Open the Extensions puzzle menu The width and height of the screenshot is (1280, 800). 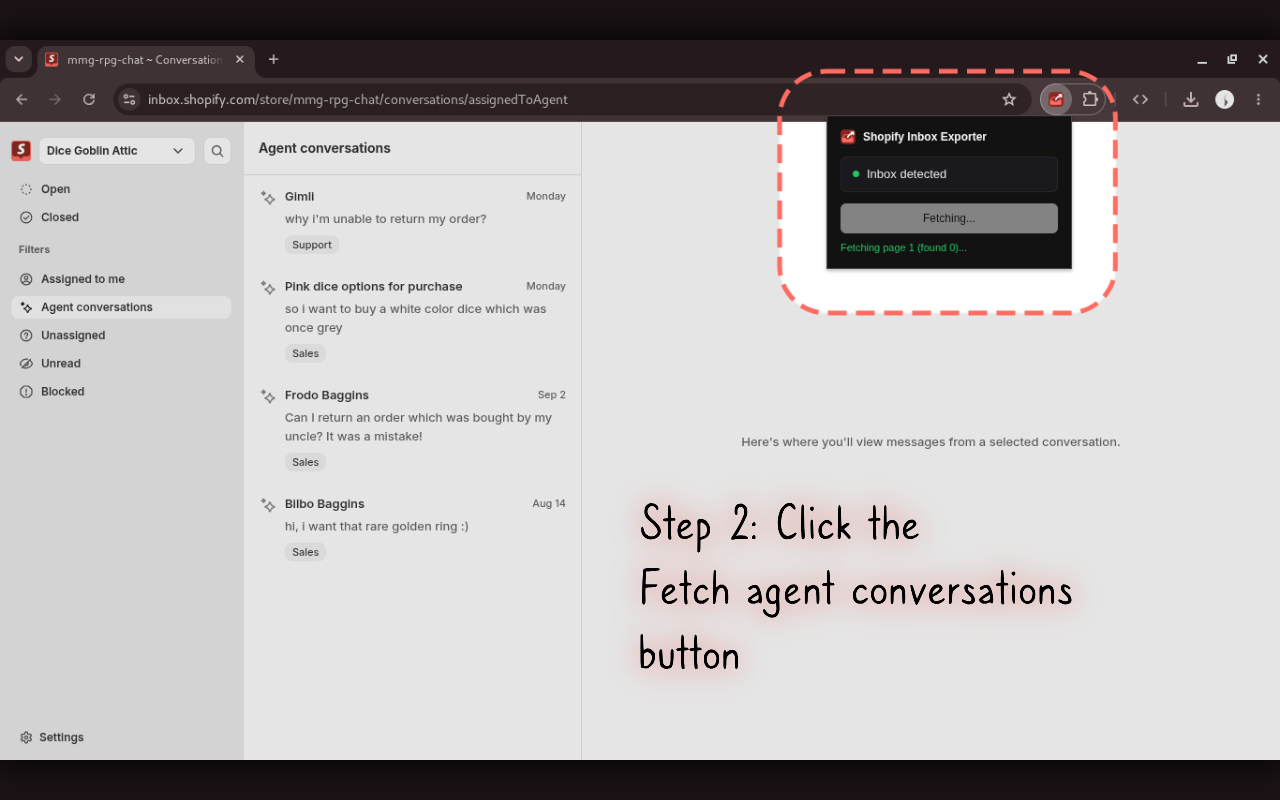[1090, 99]
